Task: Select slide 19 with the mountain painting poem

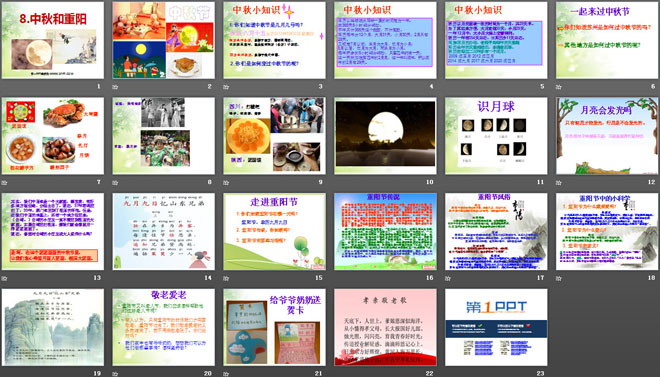Action: pos(53,327)
